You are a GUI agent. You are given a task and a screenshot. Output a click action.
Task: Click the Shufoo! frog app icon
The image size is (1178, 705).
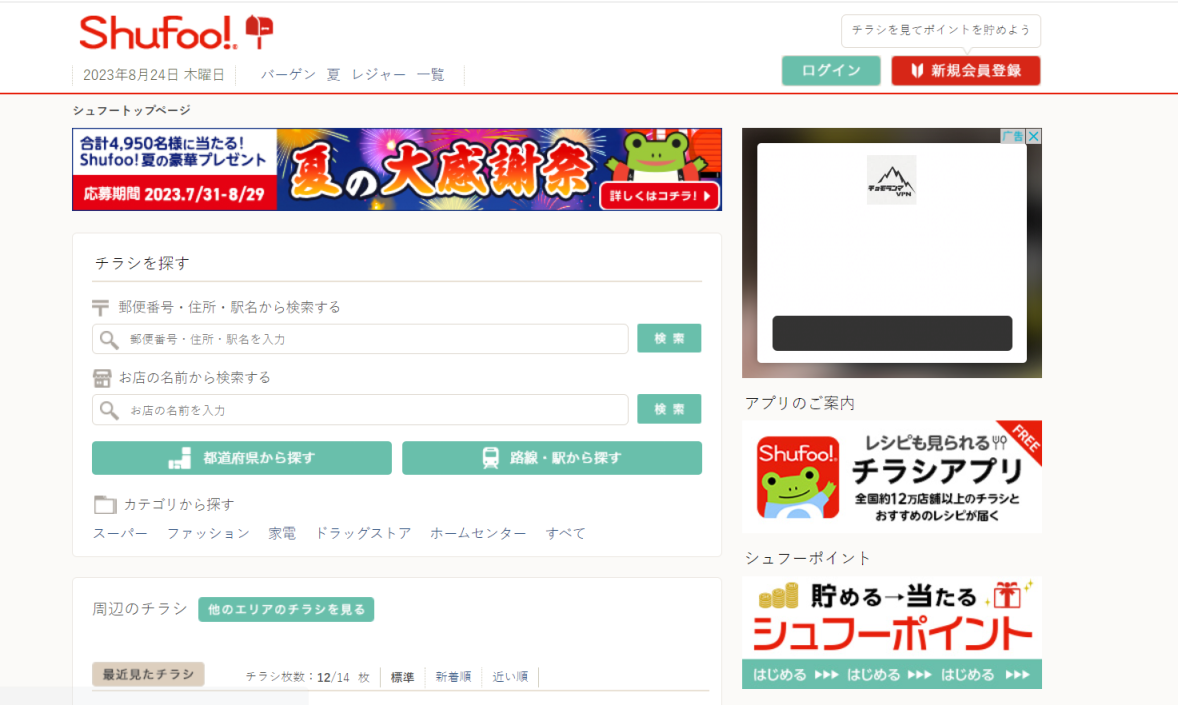pos(797,477)
